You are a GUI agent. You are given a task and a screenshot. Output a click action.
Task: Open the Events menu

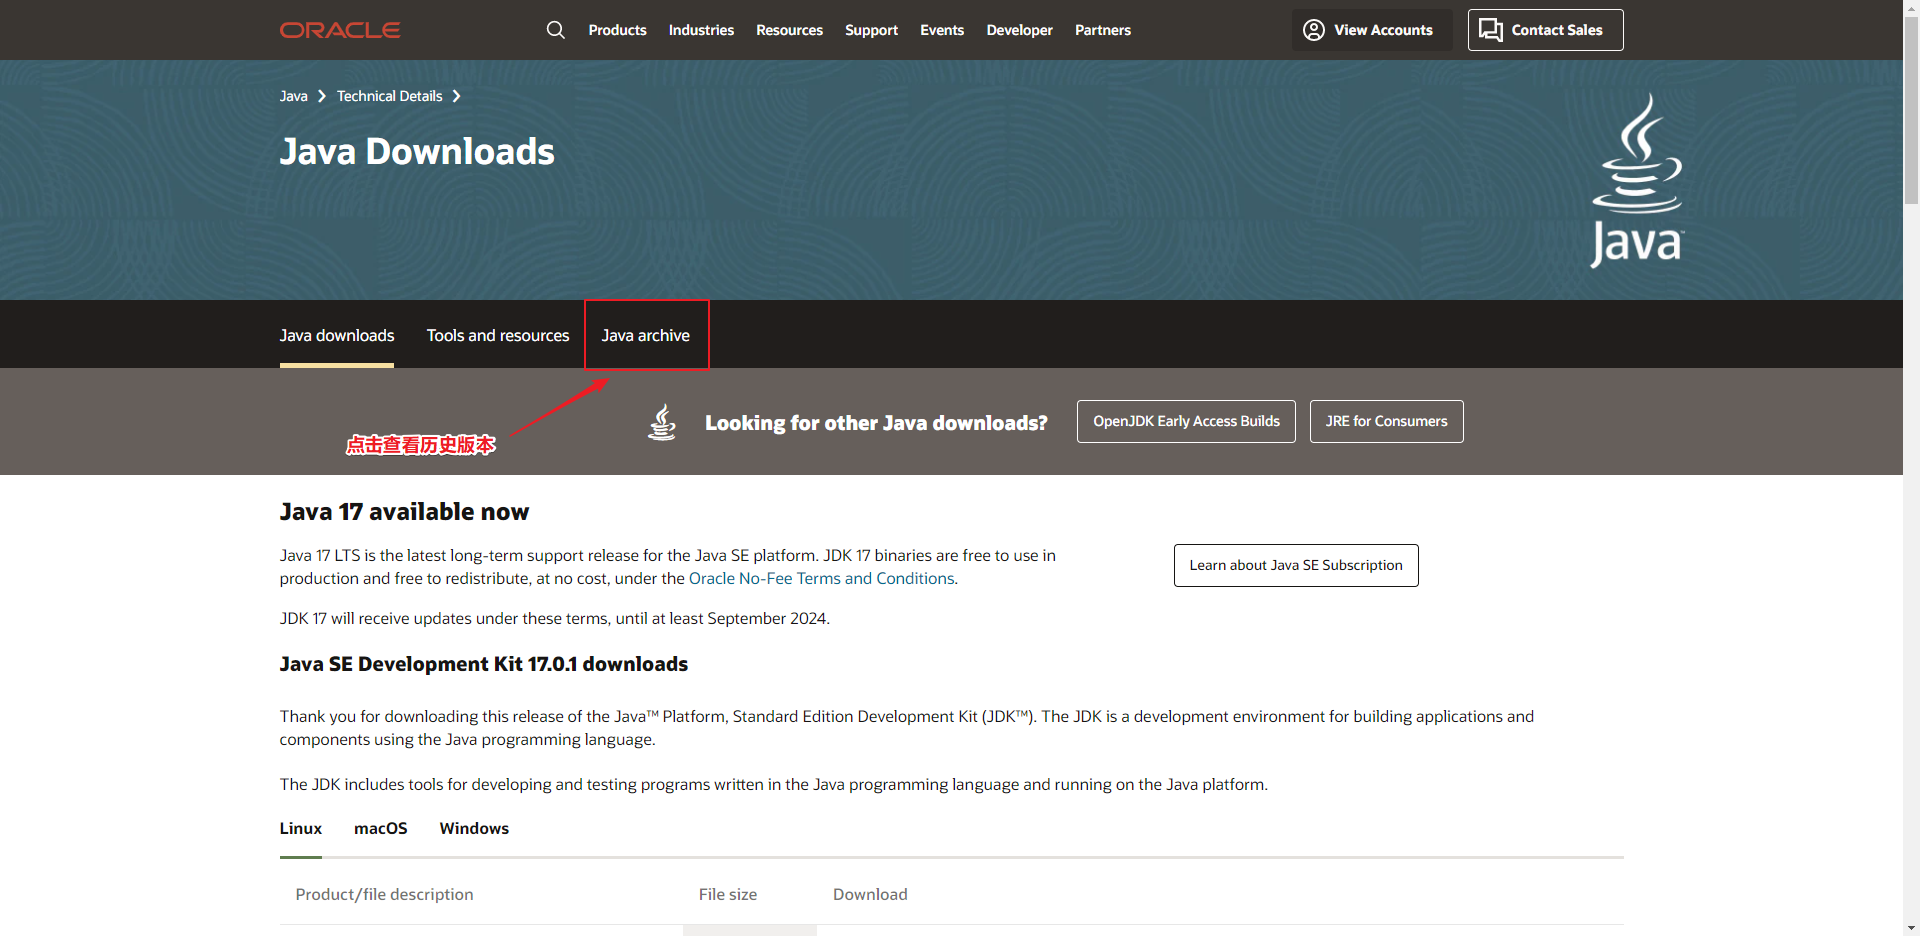tap(942, 30)
